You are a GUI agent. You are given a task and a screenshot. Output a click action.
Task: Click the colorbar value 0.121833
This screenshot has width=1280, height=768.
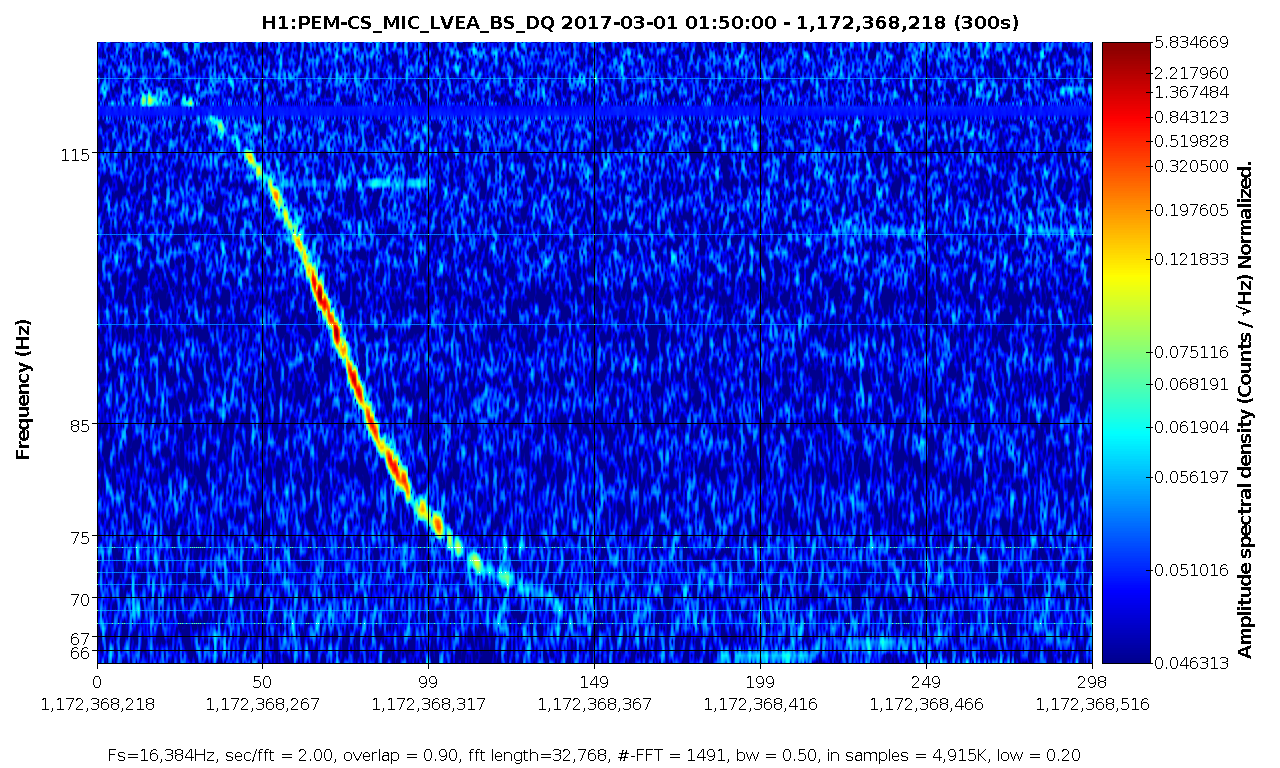click(1190, 258)
